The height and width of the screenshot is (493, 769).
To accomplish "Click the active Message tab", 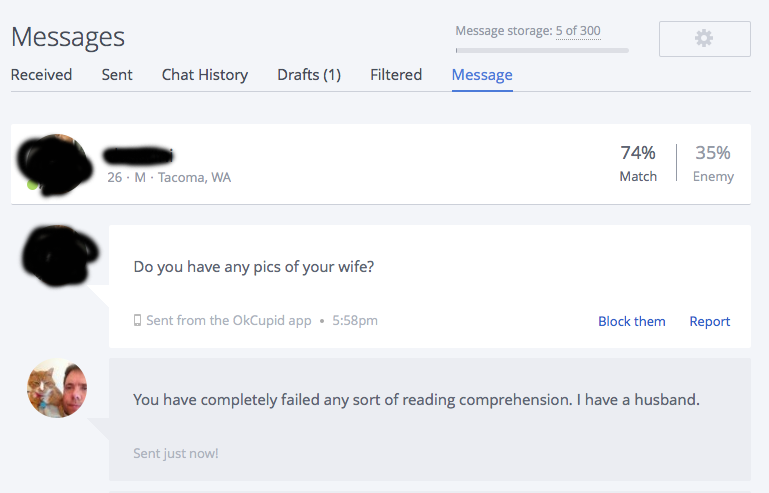I will (482, 75).
